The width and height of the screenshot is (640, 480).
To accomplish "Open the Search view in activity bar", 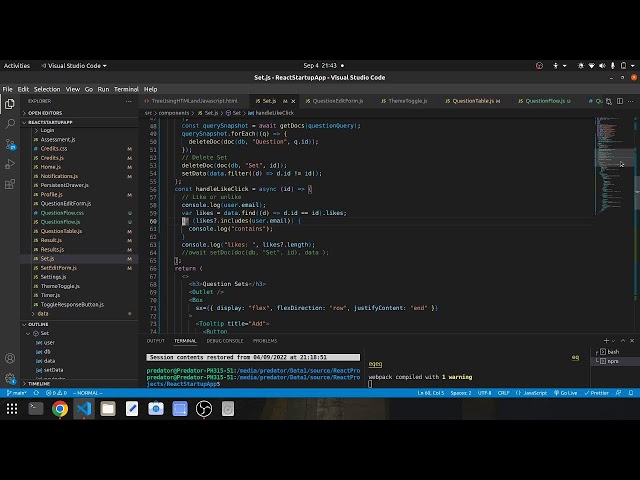I will 10,124.
